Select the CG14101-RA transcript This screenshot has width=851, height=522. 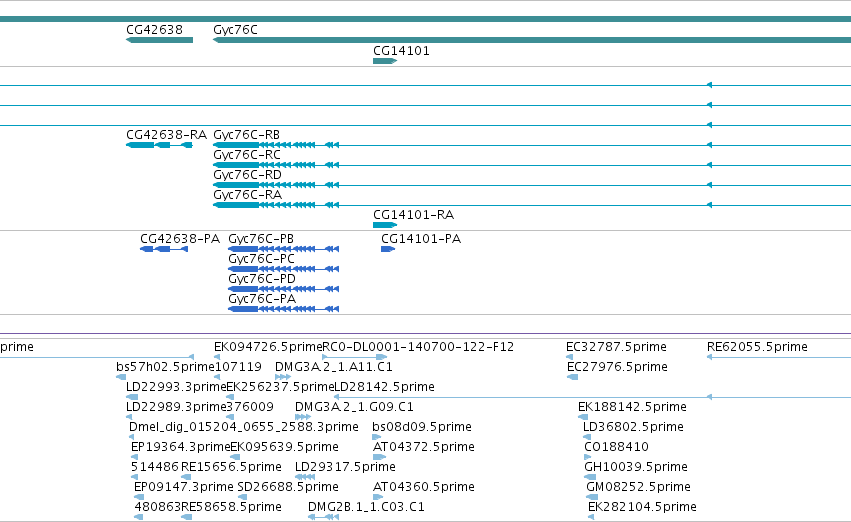(x=385, y=225)
